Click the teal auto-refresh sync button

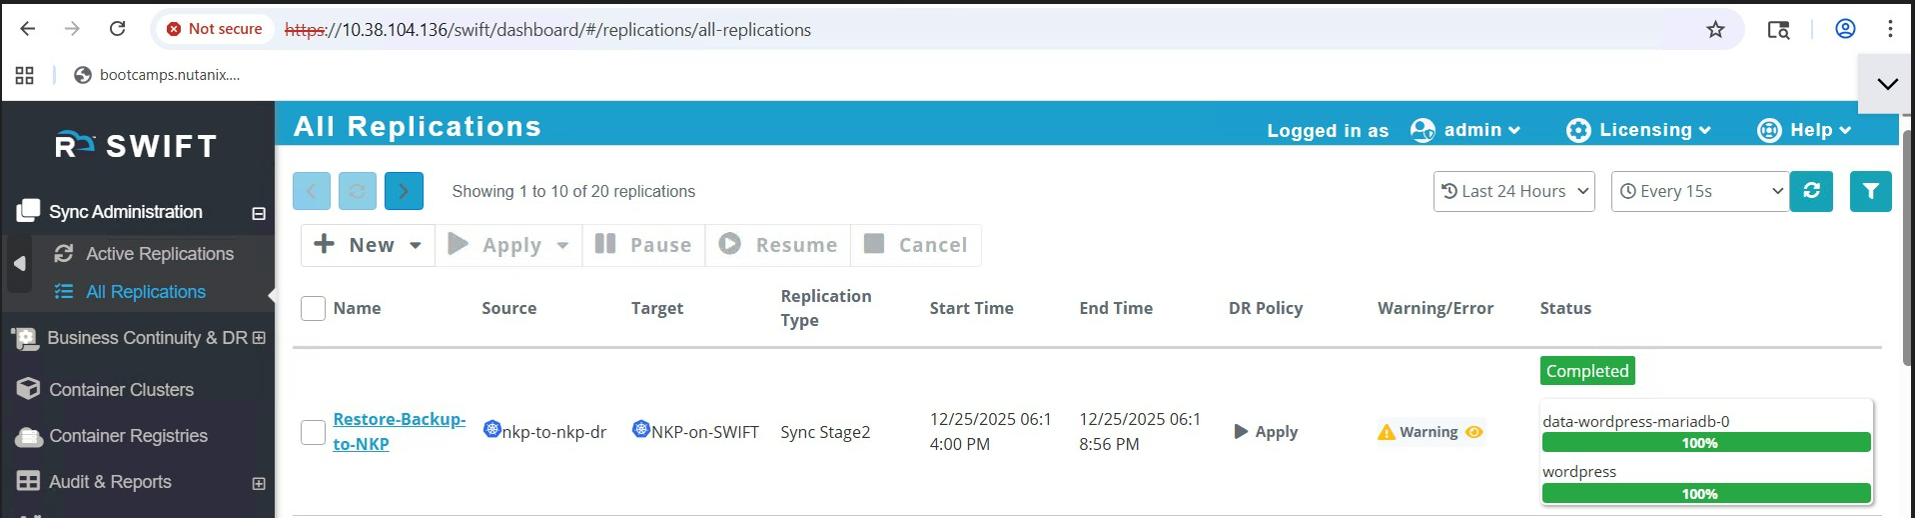[1811, 191]
